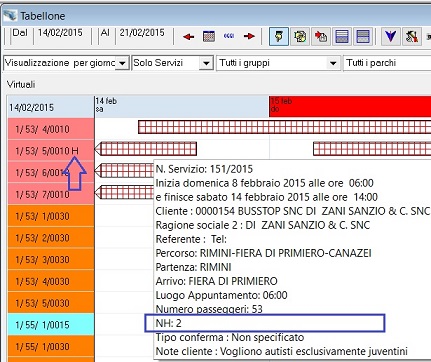This screenshot has width=431, height=362.
Task: Open the Solo Servizi dropdown
Action: 206,63
